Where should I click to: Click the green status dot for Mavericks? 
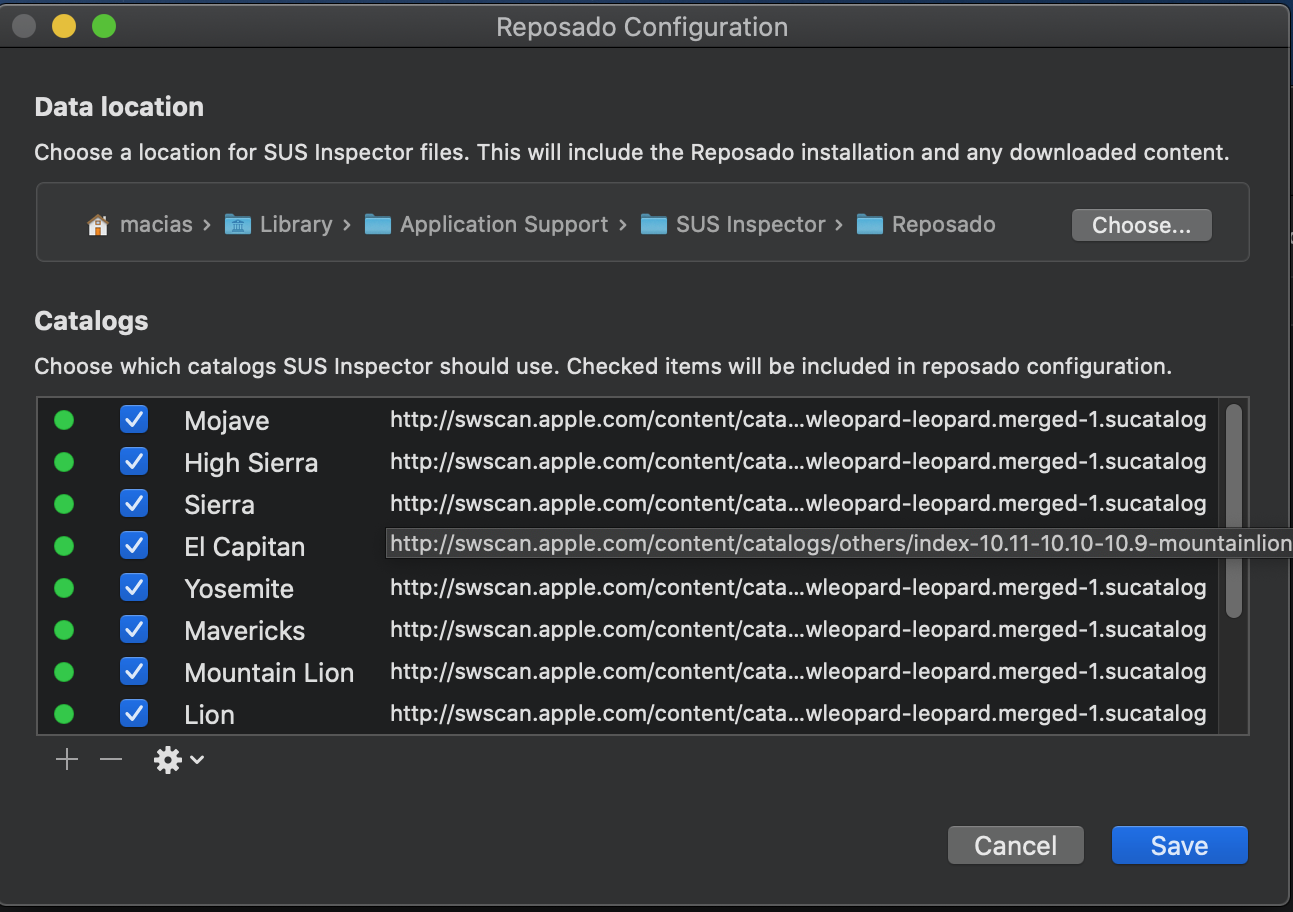click(64, 630)
